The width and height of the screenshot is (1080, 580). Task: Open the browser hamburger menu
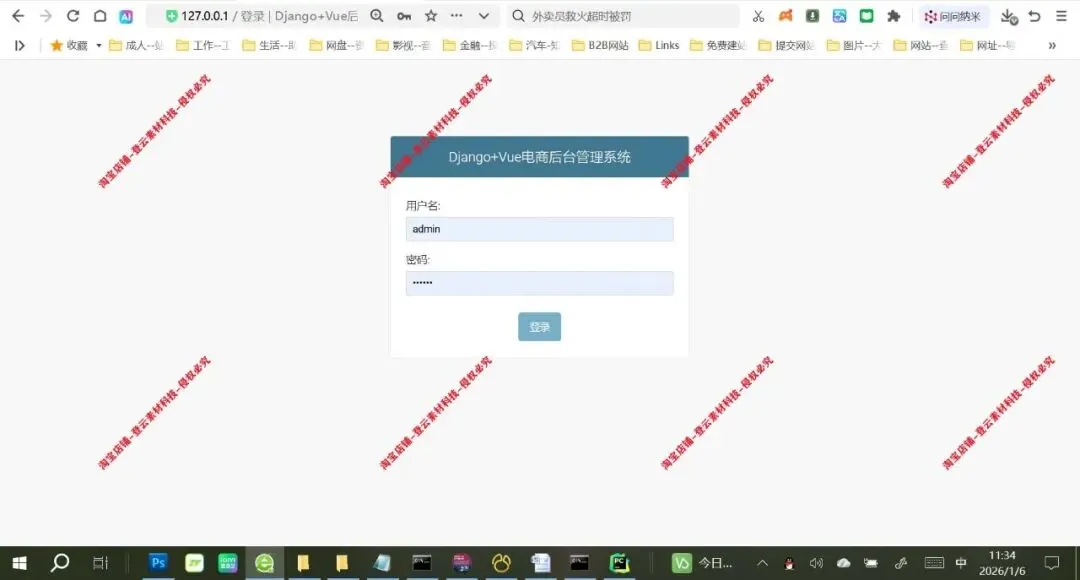pos(1061,16)
